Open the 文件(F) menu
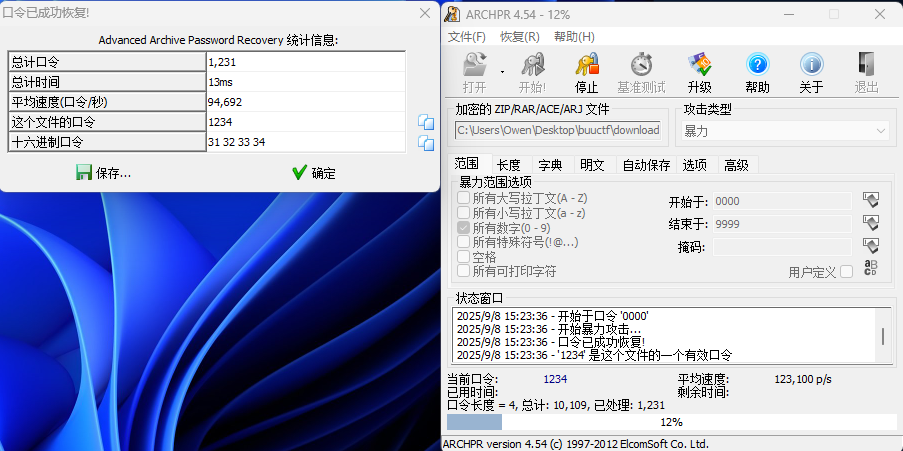The image size is (903, 451). click(467, 37)
